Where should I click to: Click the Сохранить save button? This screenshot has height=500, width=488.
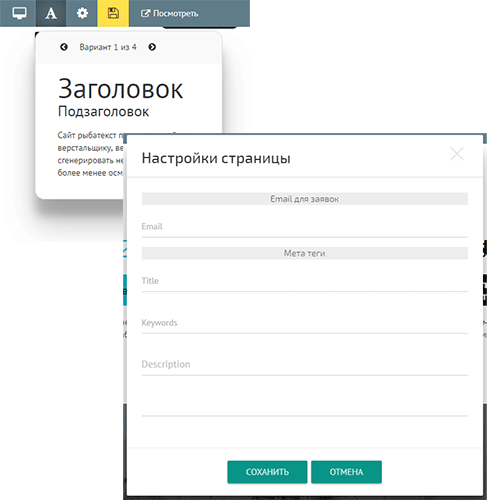267,472
